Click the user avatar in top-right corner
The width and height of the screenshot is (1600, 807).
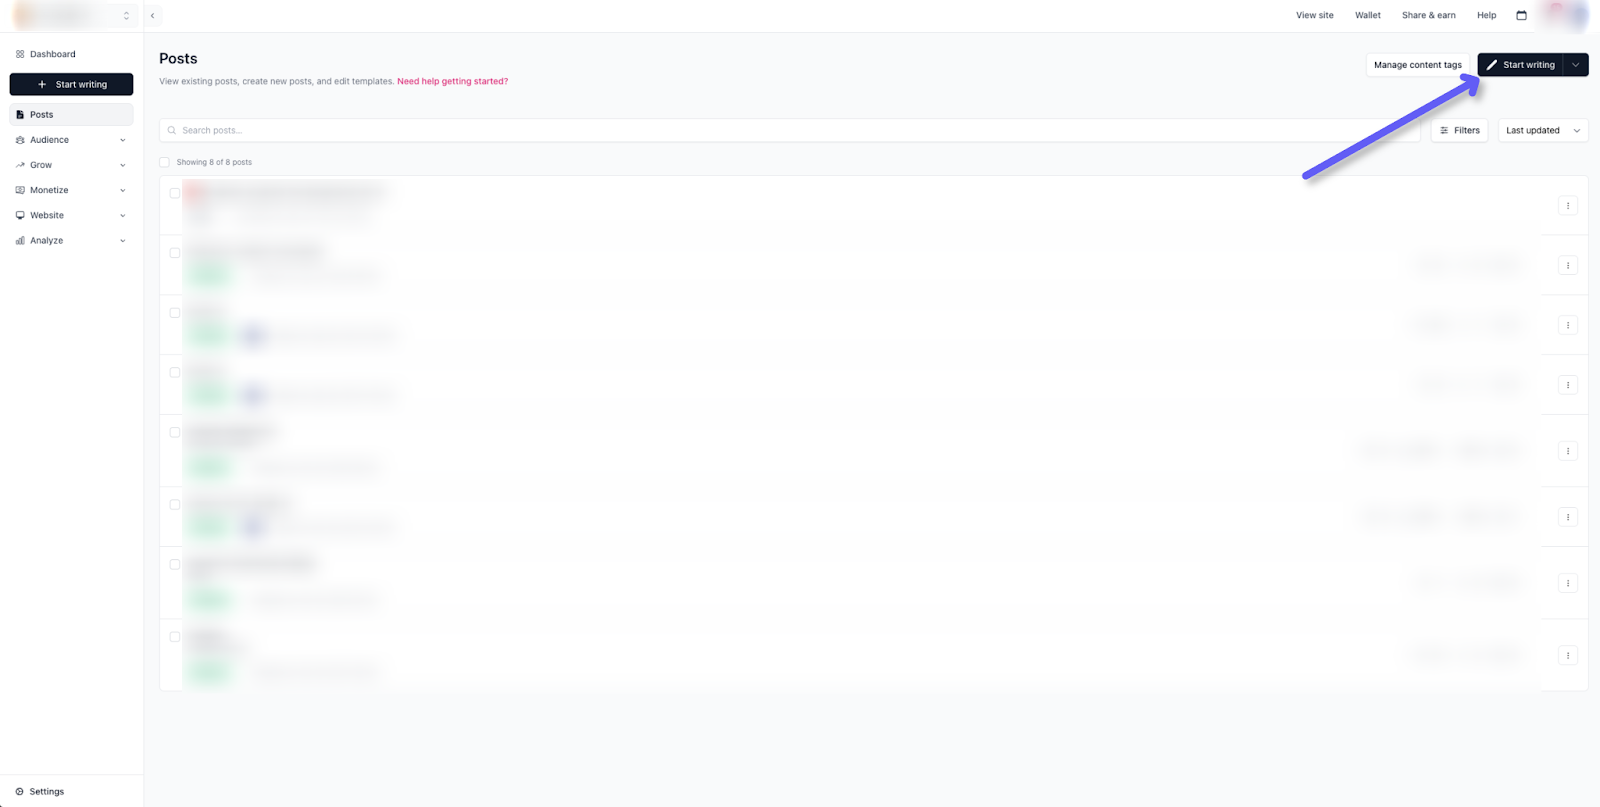tap(1566, 15)
